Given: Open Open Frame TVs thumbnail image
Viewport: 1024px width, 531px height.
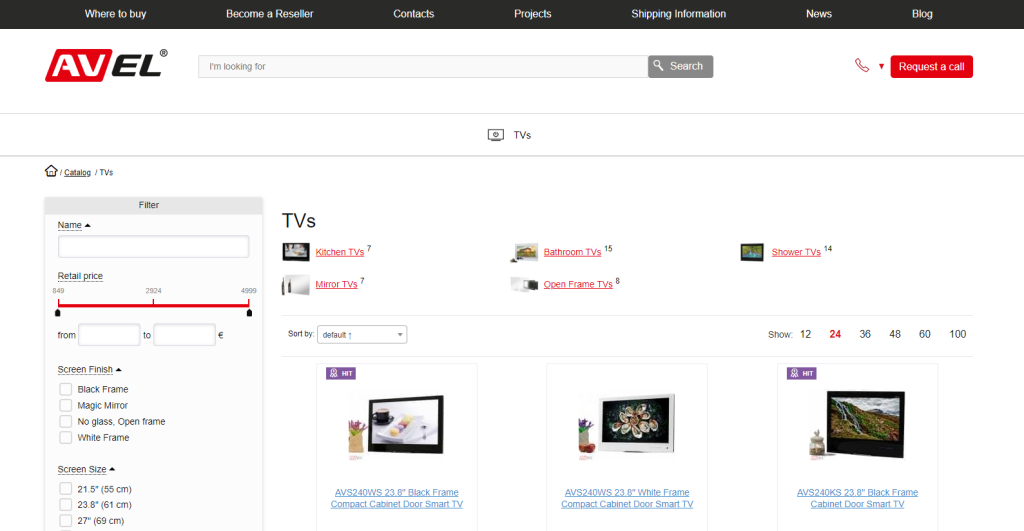Looking at the screenshot, I should tap(524, 285).
